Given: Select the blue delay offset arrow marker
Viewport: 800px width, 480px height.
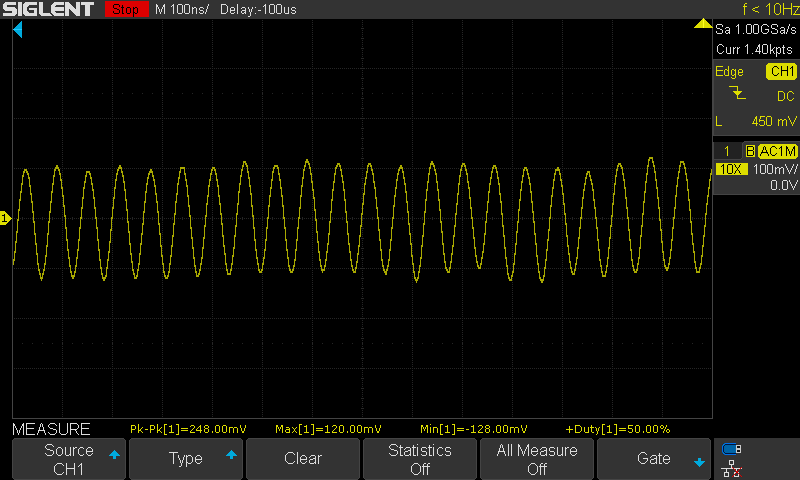Looking at the screenshot, I should click(x=18, y=30).
